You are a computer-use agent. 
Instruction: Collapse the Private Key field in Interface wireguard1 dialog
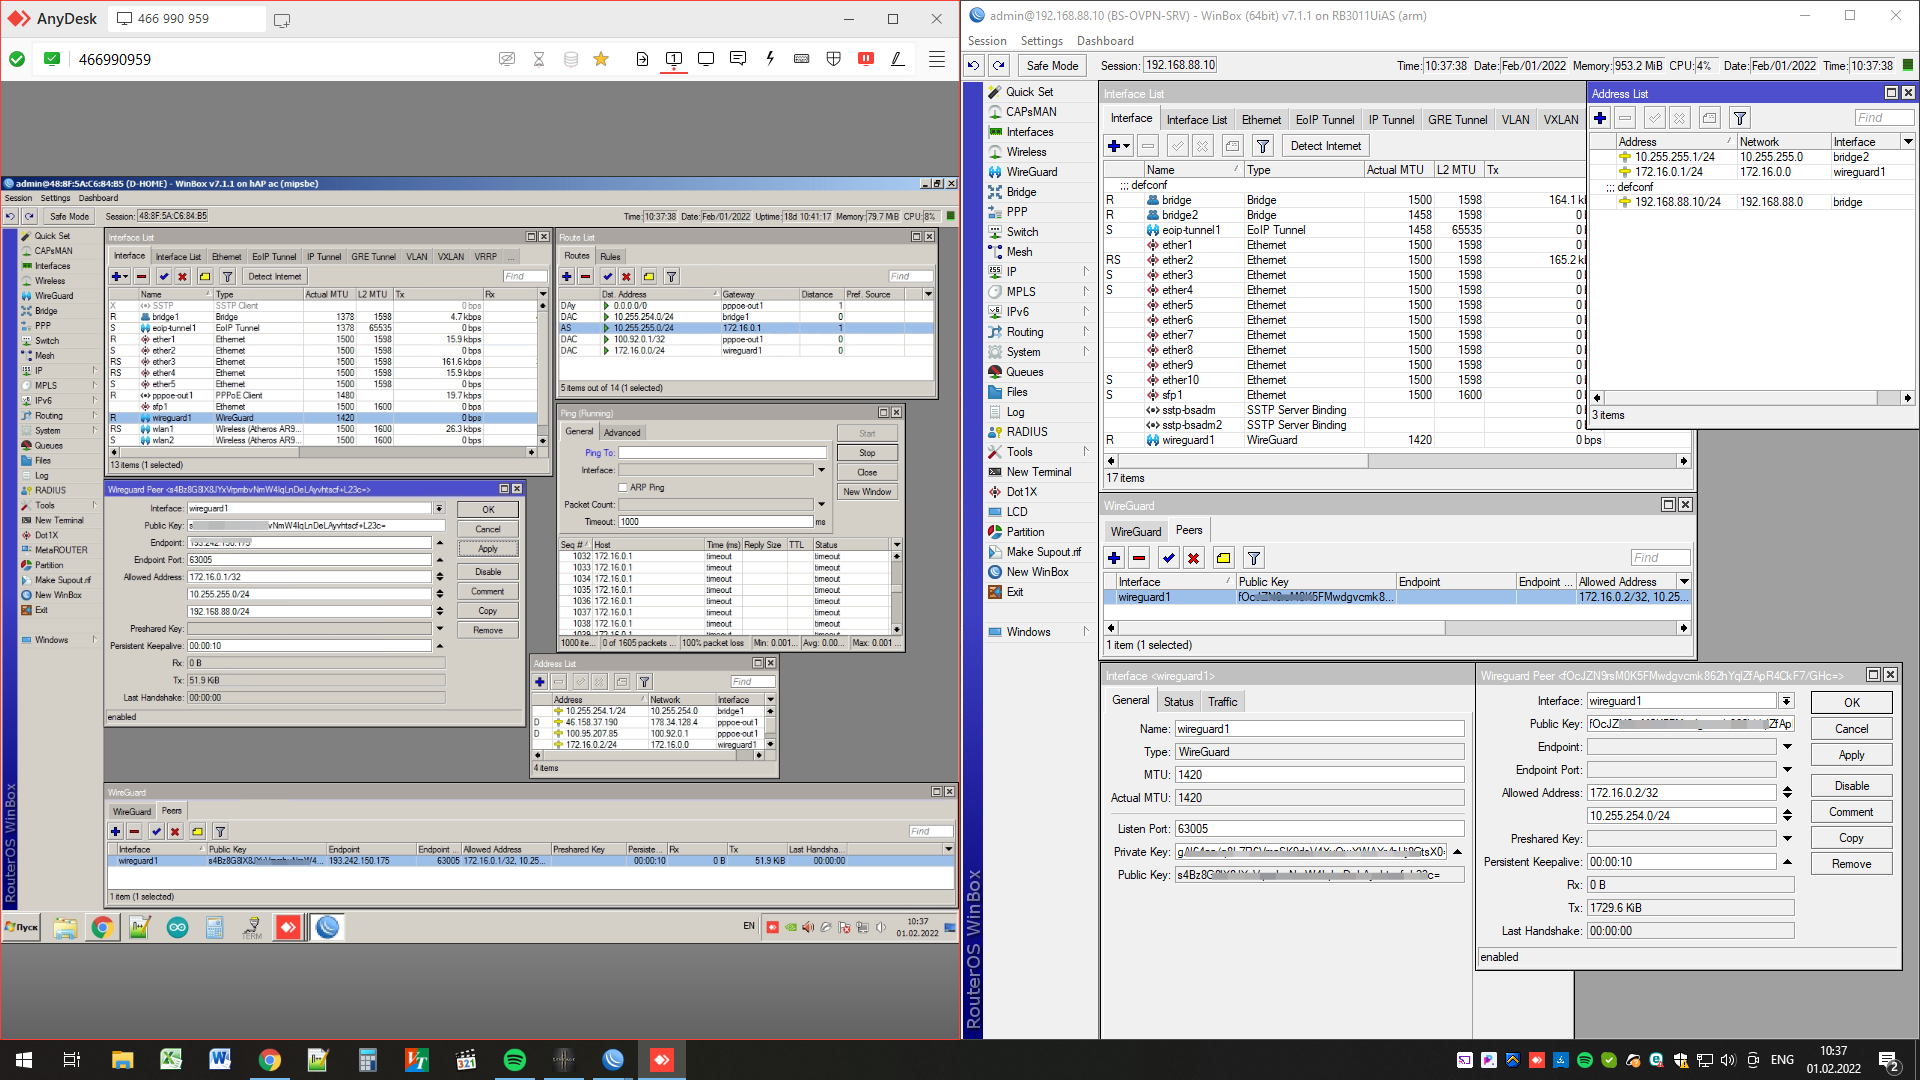[1457, 852]
